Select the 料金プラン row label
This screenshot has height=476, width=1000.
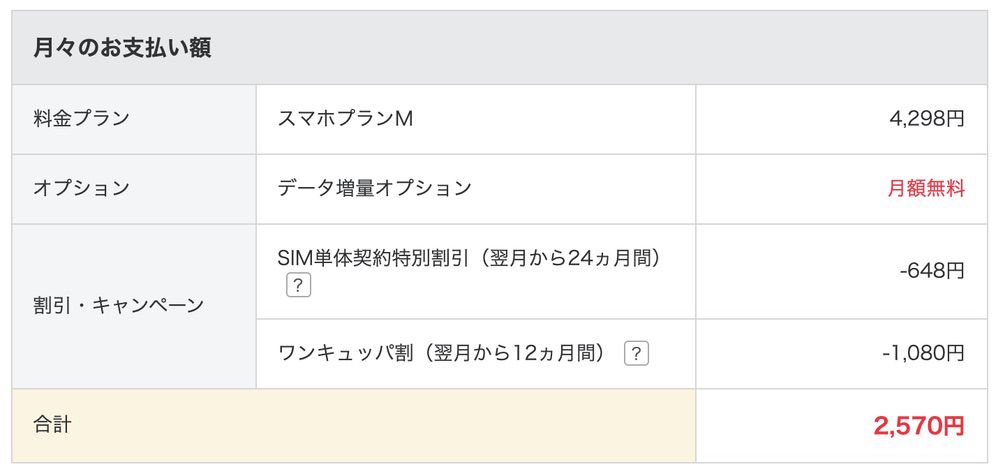[x=82, y=119]
